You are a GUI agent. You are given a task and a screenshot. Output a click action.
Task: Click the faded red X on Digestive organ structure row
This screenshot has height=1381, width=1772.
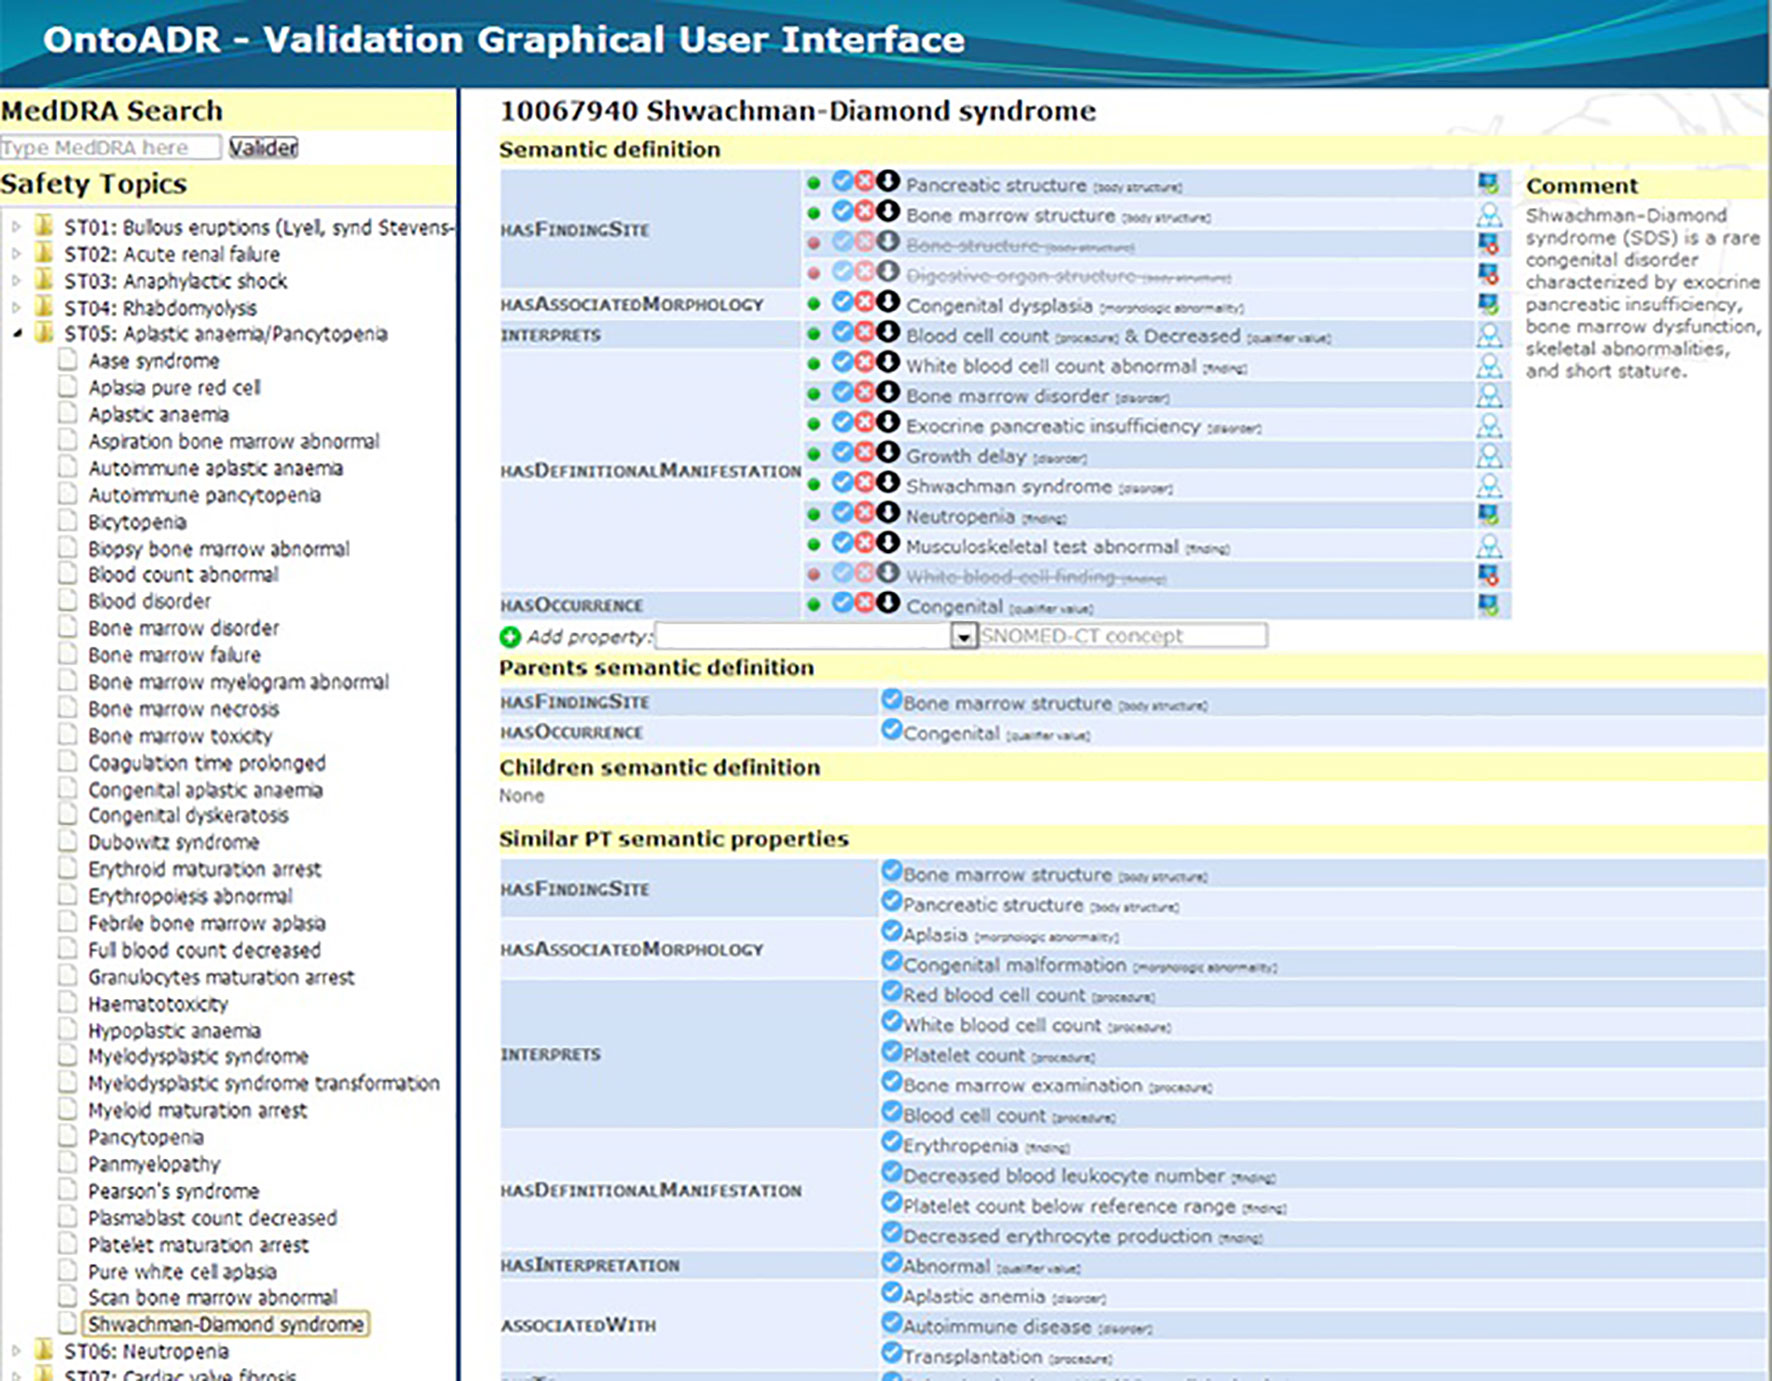(x=865, y=272)
